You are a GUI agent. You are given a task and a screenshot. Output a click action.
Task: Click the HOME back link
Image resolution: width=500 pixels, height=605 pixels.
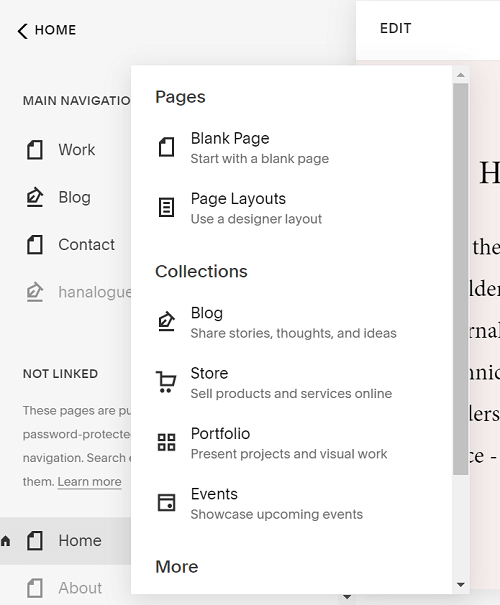(55, 30)
